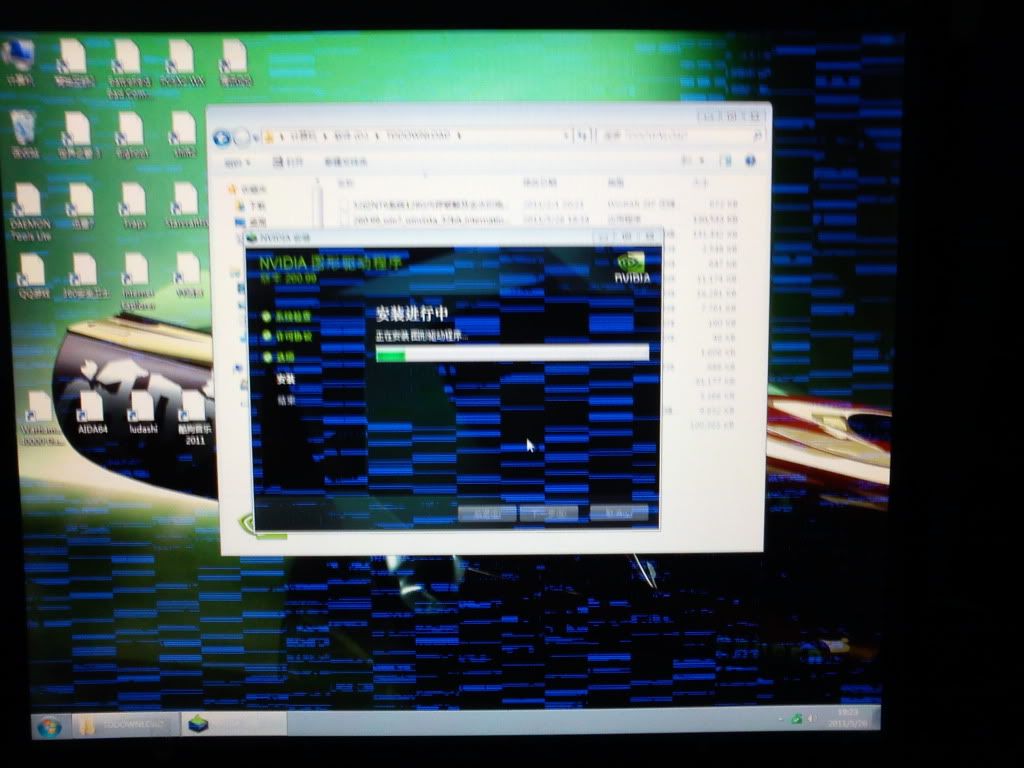Click the rightmost 取消 button in NVIDIA installer
1024x768 pixels.
pyautogui.click(x=619, y=513)
